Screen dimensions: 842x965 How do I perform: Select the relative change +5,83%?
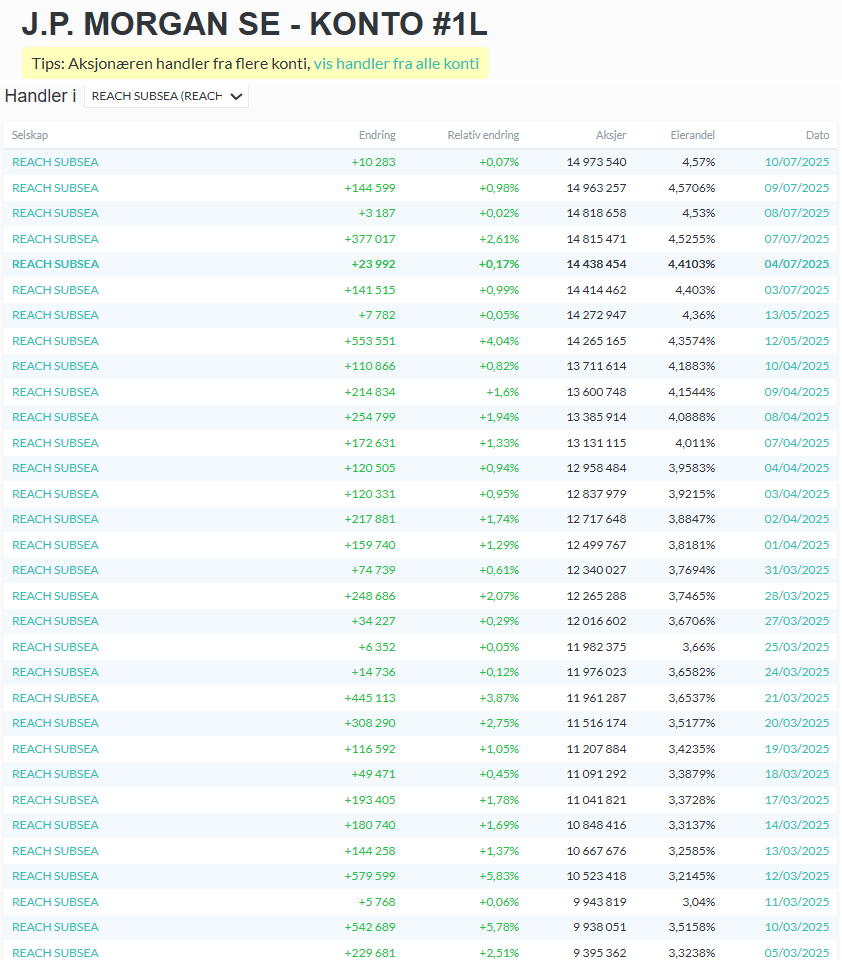(x=499, y=876)
